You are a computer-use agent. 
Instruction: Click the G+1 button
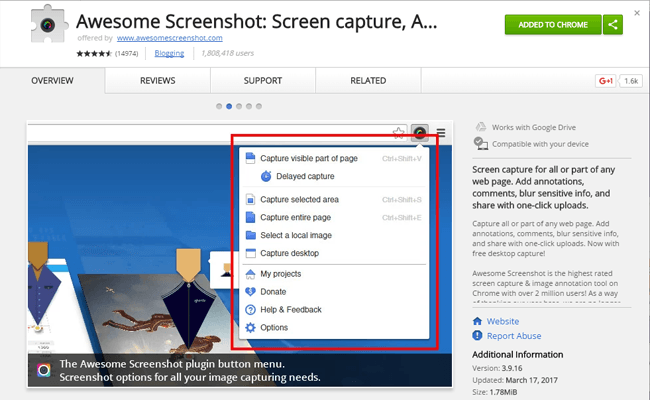[x=606, y=81]
